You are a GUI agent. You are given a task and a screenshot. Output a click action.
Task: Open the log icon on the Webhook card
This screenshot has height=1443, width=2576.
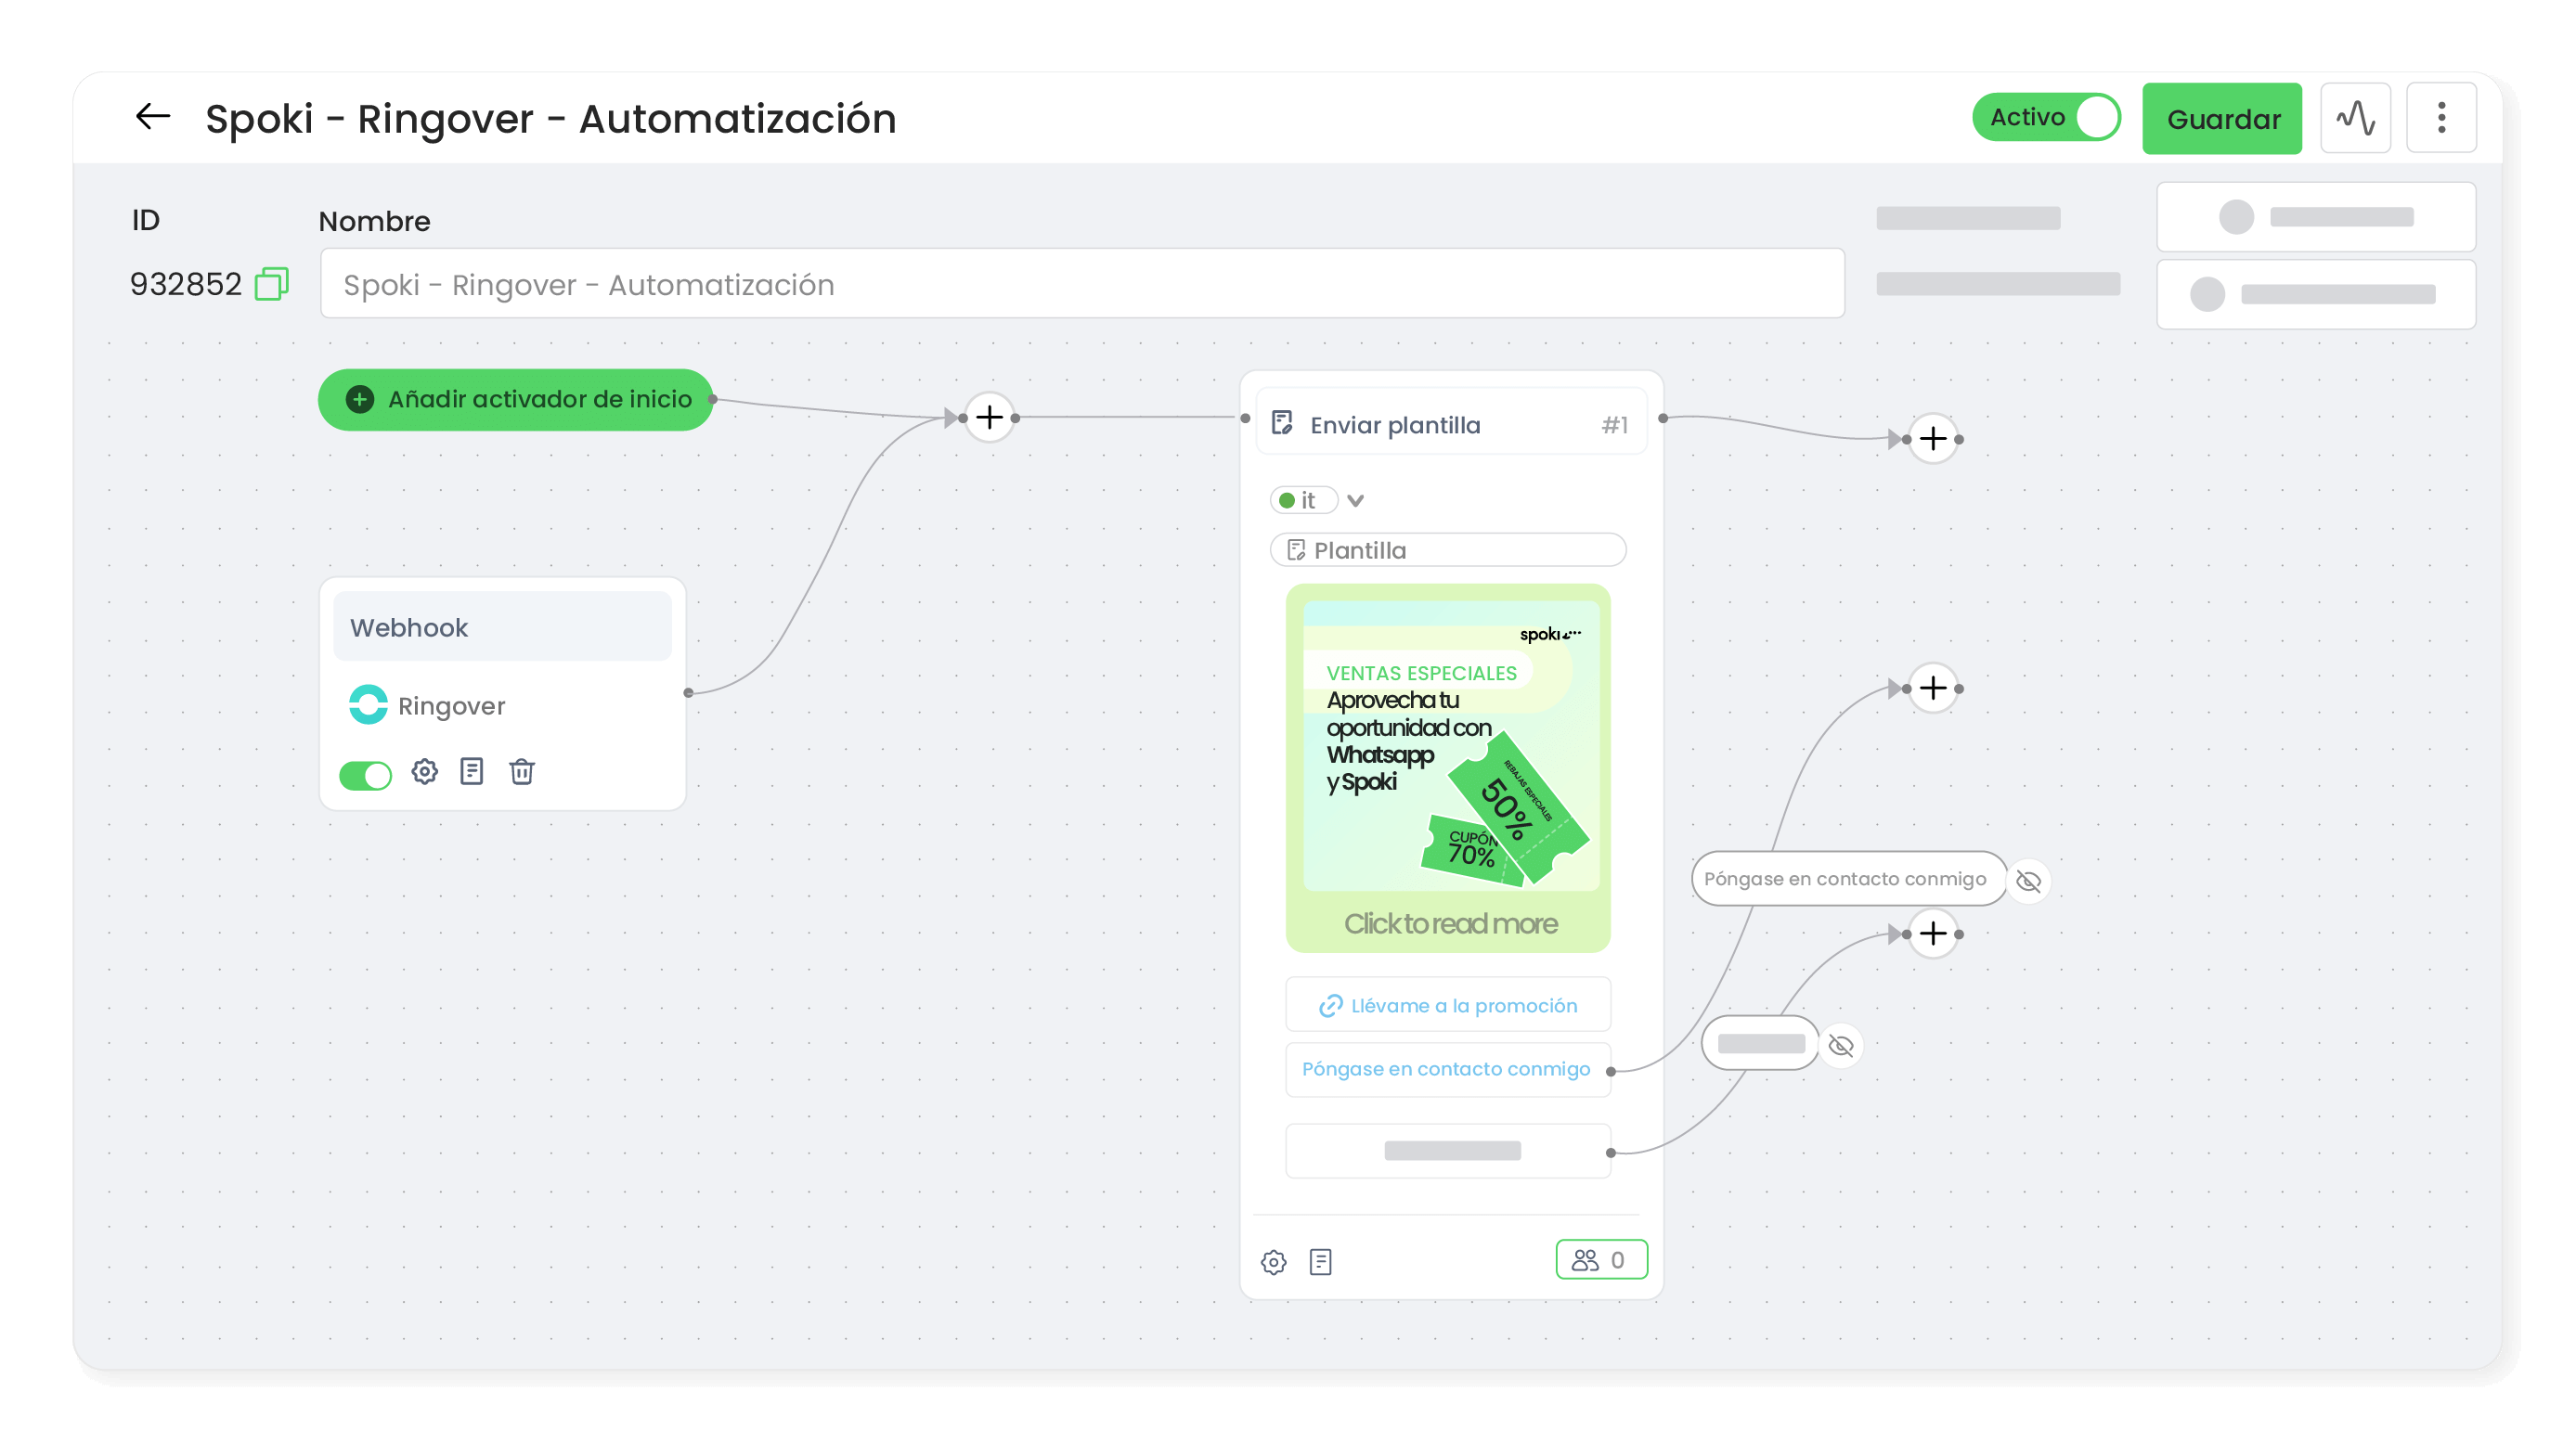coord(471,771)
